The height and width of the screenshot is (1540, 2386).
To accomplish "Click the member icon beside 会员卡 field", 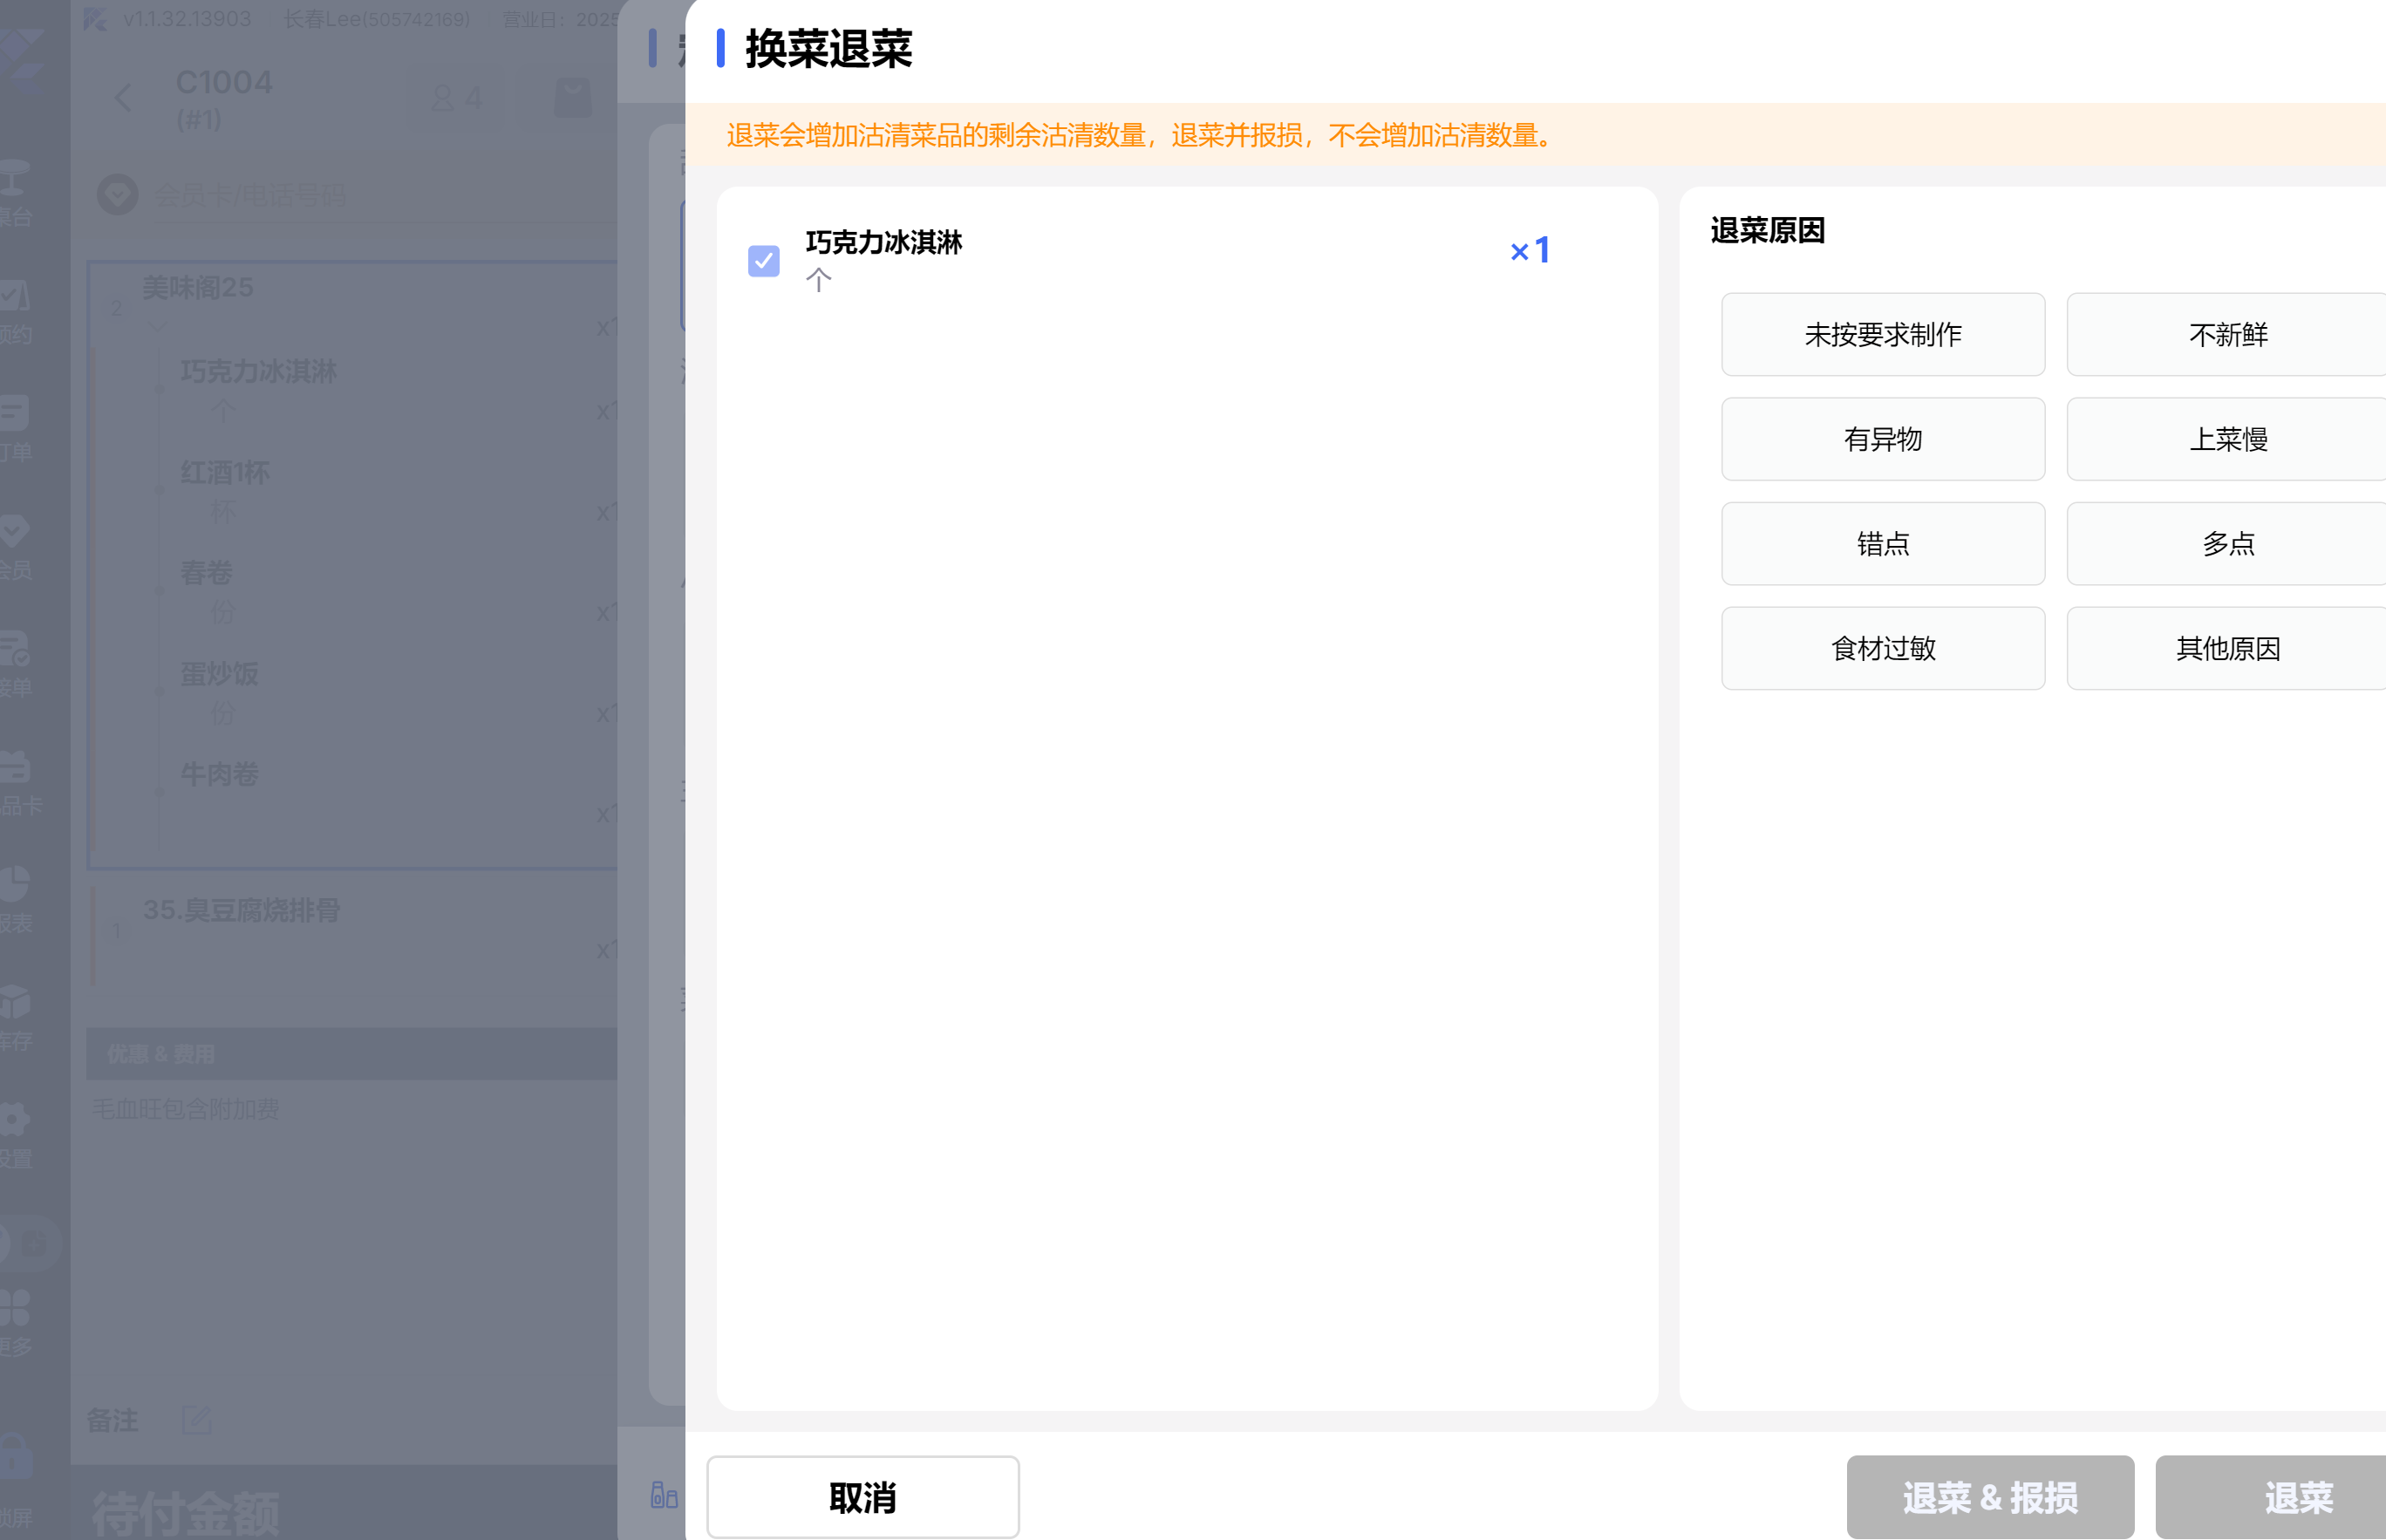I will point(118,195).
